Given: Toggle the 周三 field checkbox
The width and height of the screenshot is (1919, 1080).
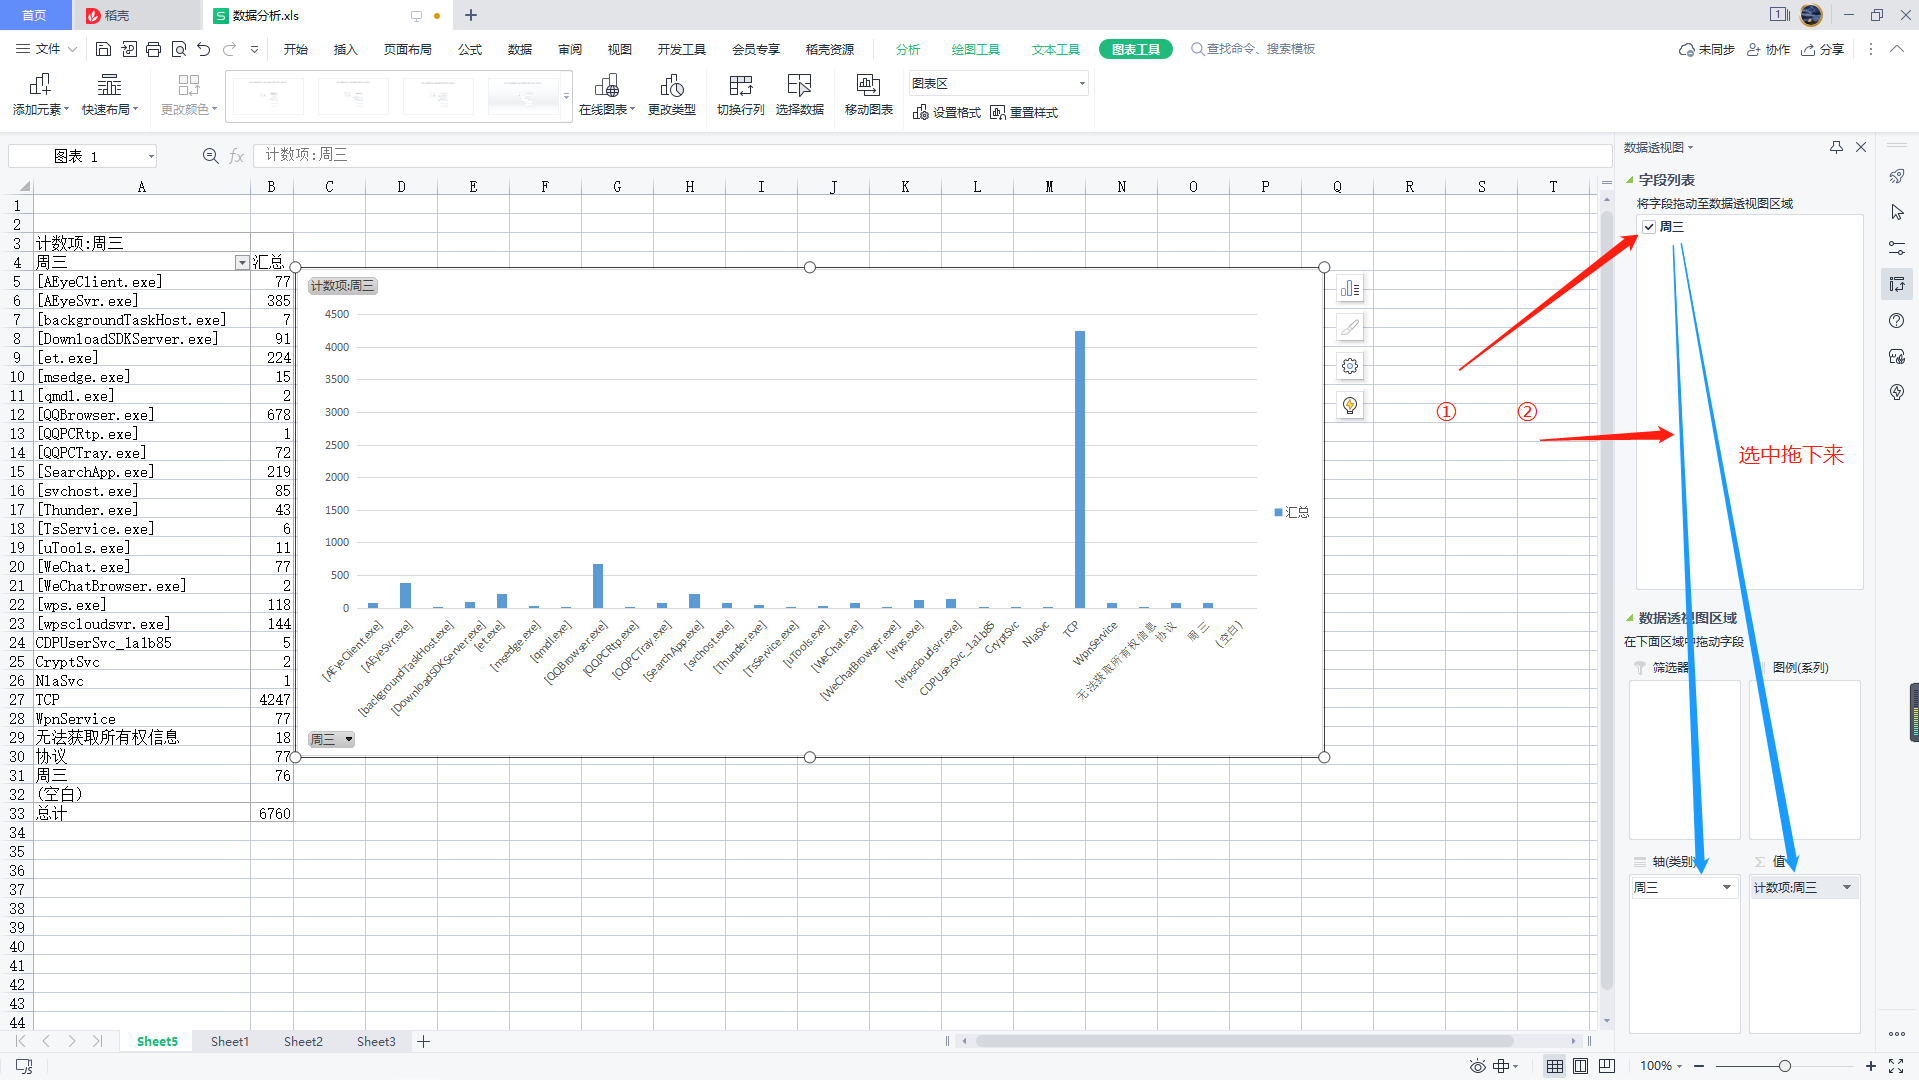Looking at the screenshot, I should pos(1649,227).
